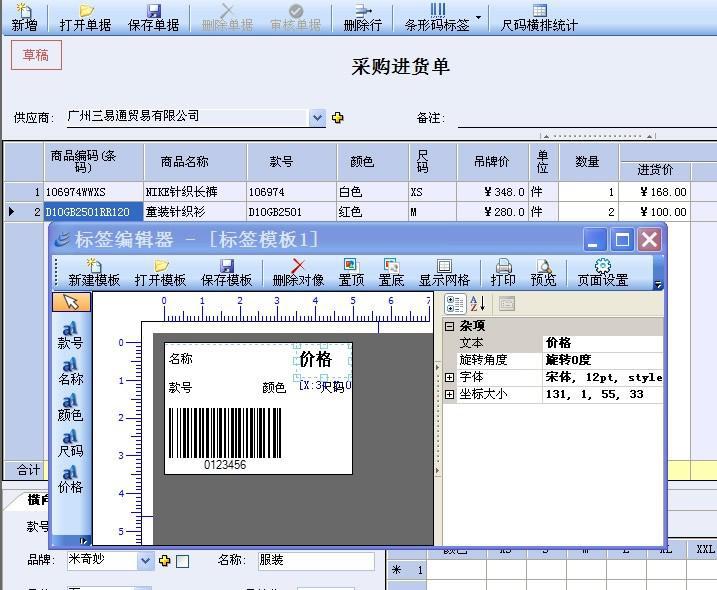Click 打印 to print the label
This screenshot has width=717, height=590.
504,272
